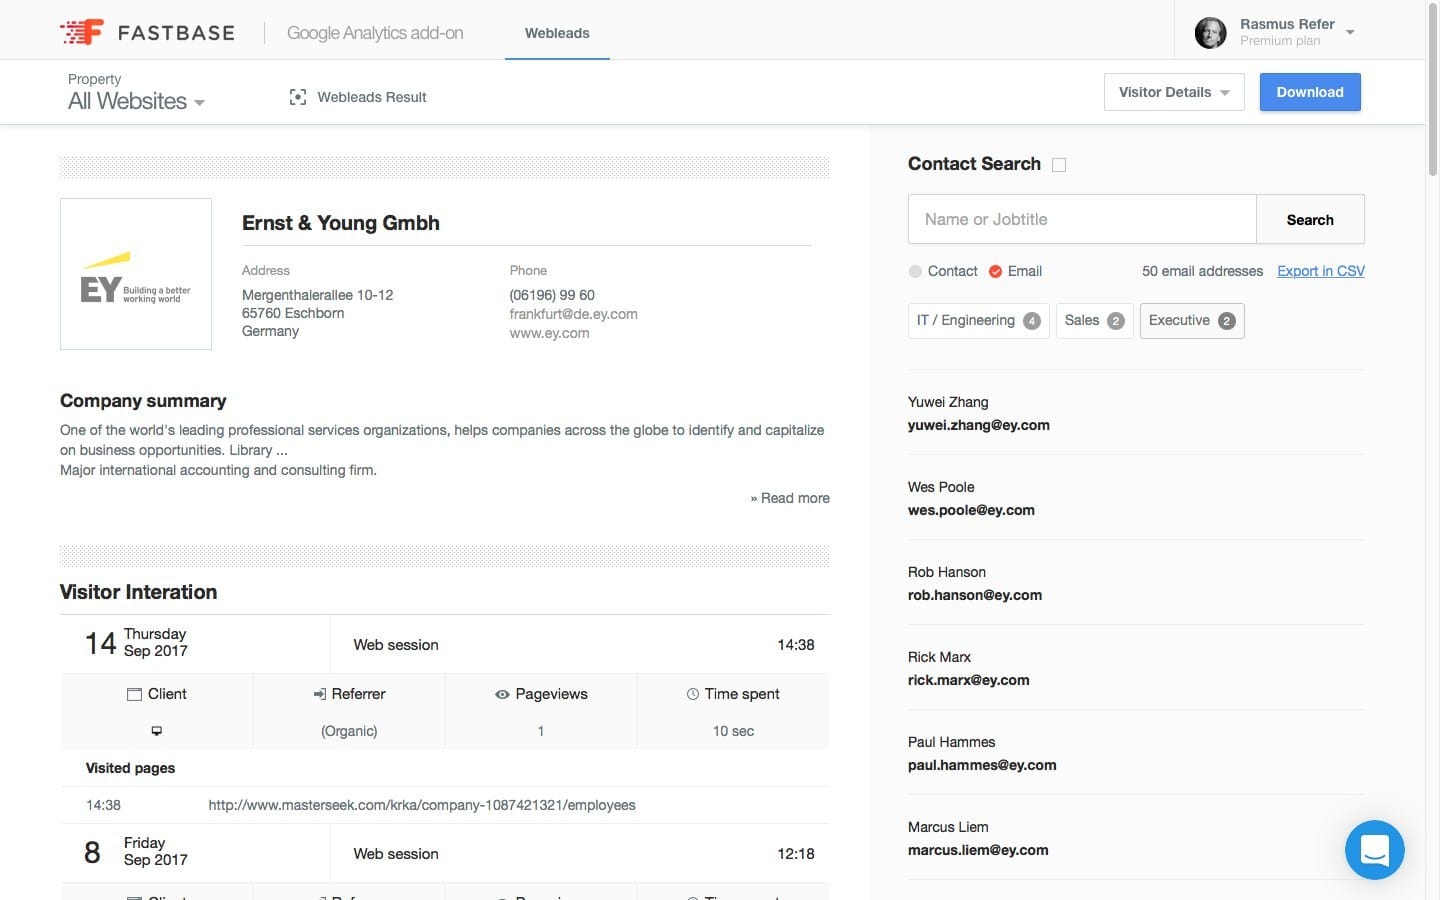
Task: Switch to the Webleads tab
Action: 557,33
